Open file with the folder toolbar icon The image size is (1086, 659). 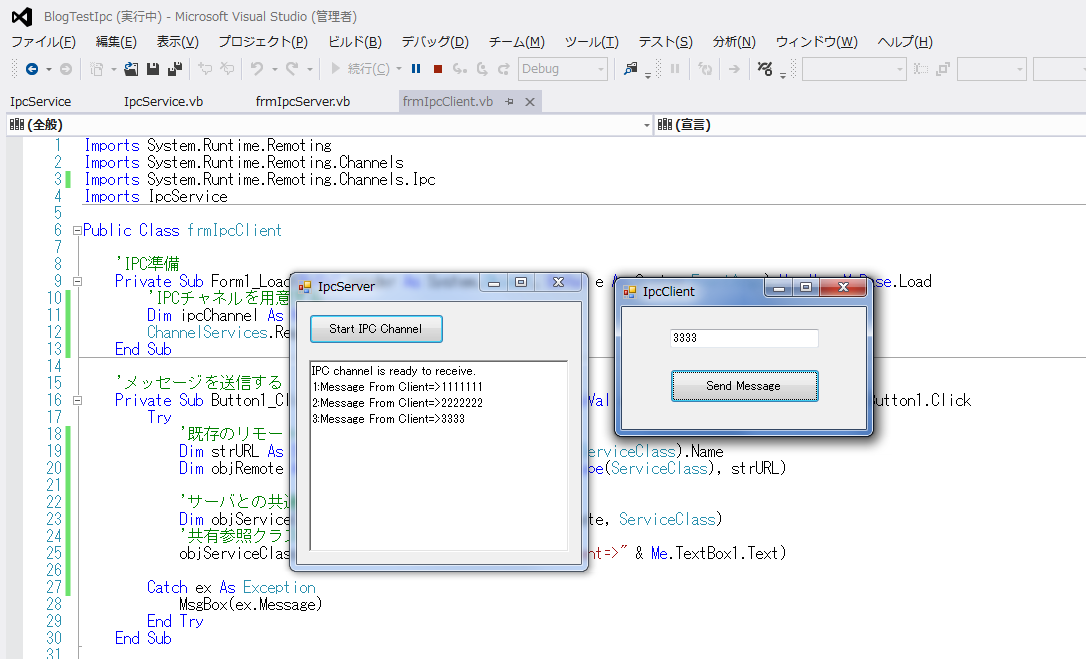click(131, 69)
